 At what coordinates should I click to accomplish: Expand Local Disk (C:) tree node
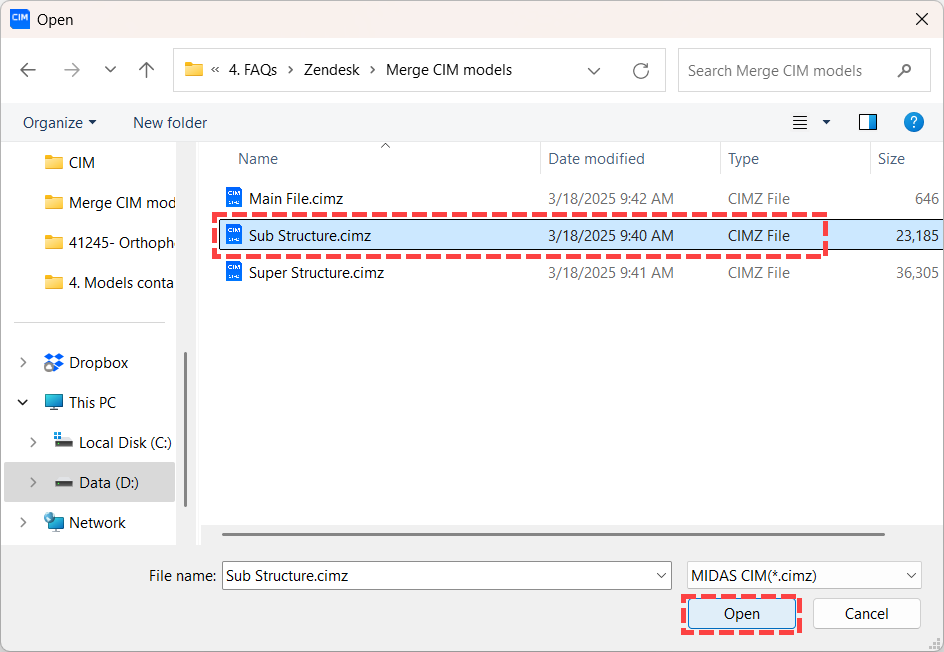[33, 443]
